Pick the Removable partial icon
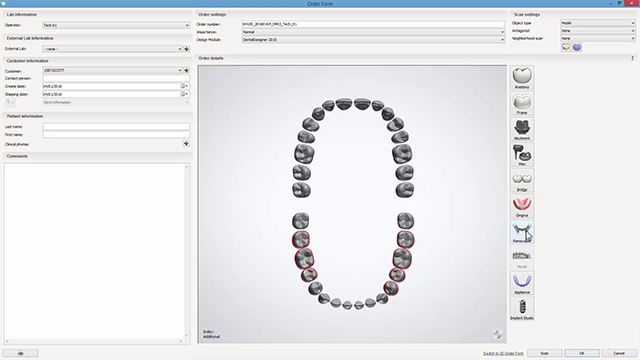The width and height of the screenshot is (640, 360). click(x=522, y=232)
